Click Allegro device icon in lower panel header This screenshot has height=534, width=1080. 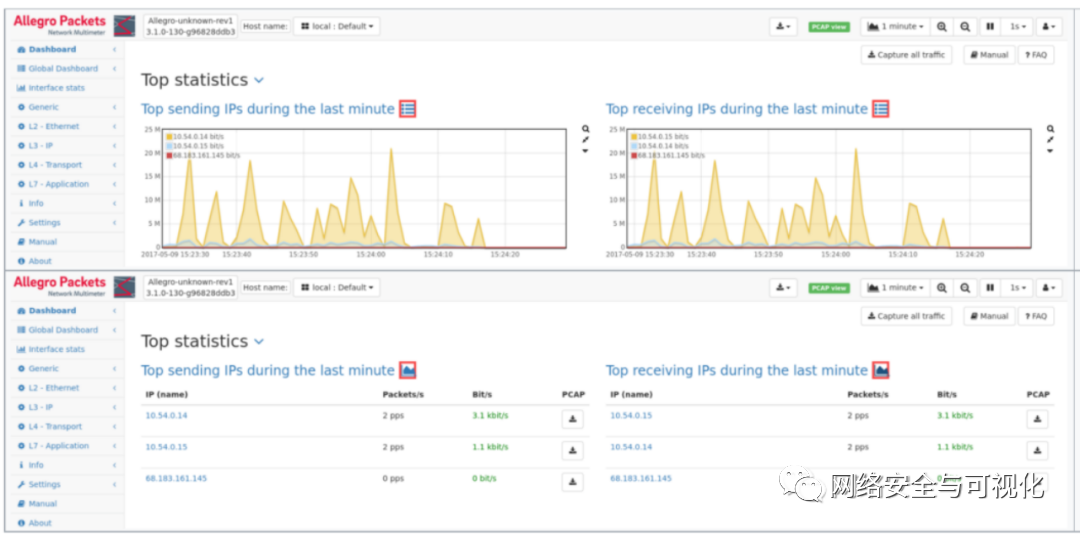coord(124,287)
